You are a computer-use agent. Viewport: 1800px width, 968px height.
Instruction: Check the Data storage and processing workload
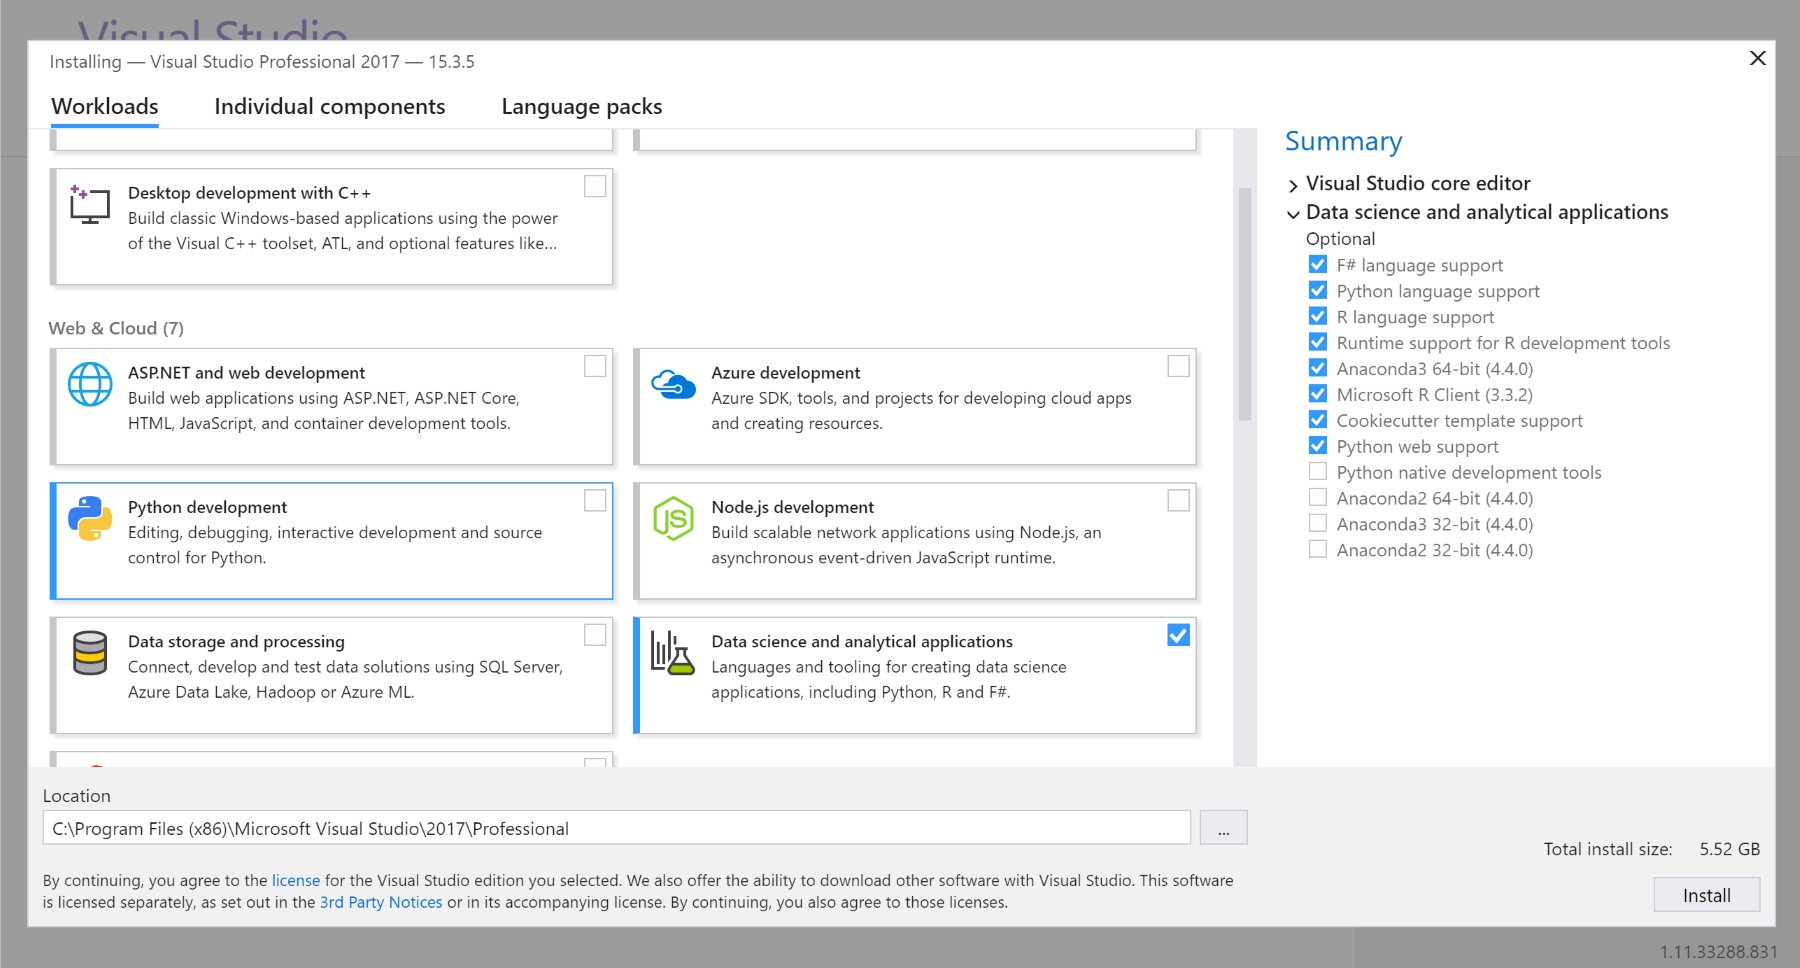coord(595,635)
